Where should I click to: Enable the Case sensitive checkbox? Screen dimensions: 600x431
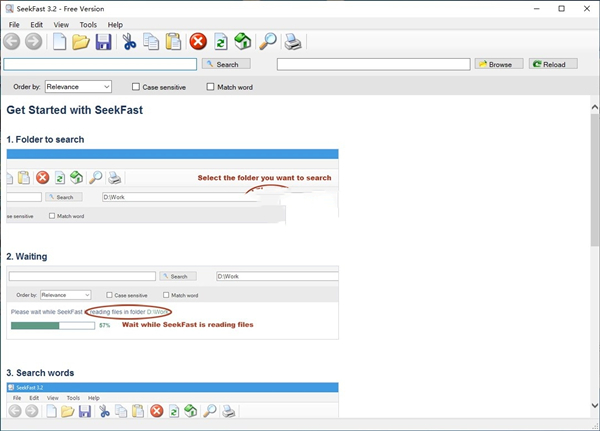tap(137, 87)
